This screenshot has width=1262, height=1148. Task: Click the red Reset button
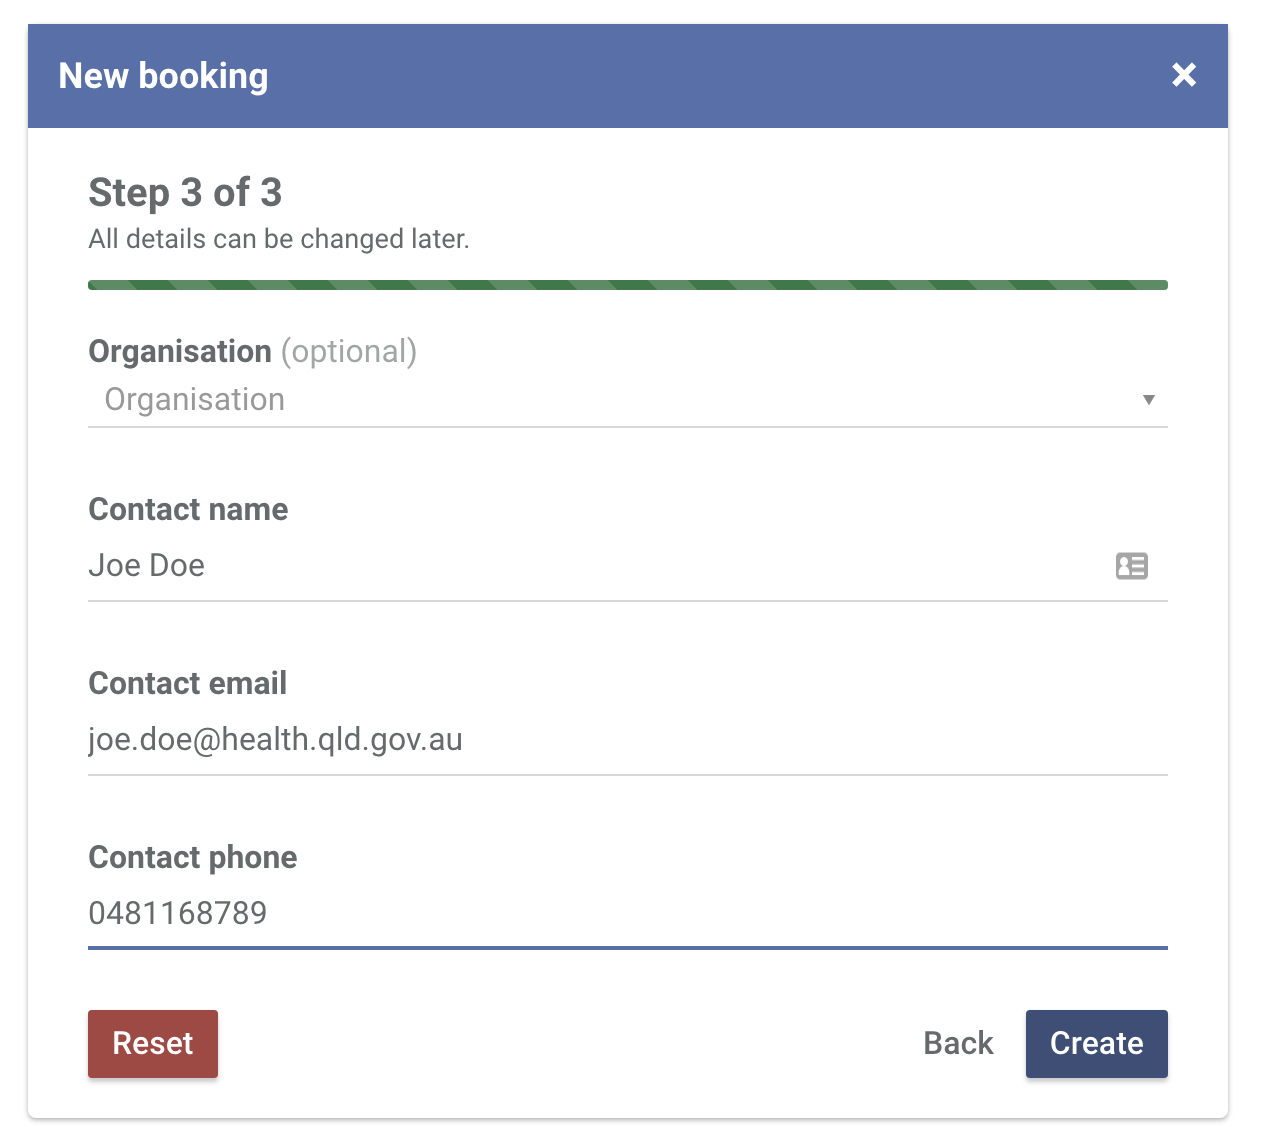click(153, 1044)
